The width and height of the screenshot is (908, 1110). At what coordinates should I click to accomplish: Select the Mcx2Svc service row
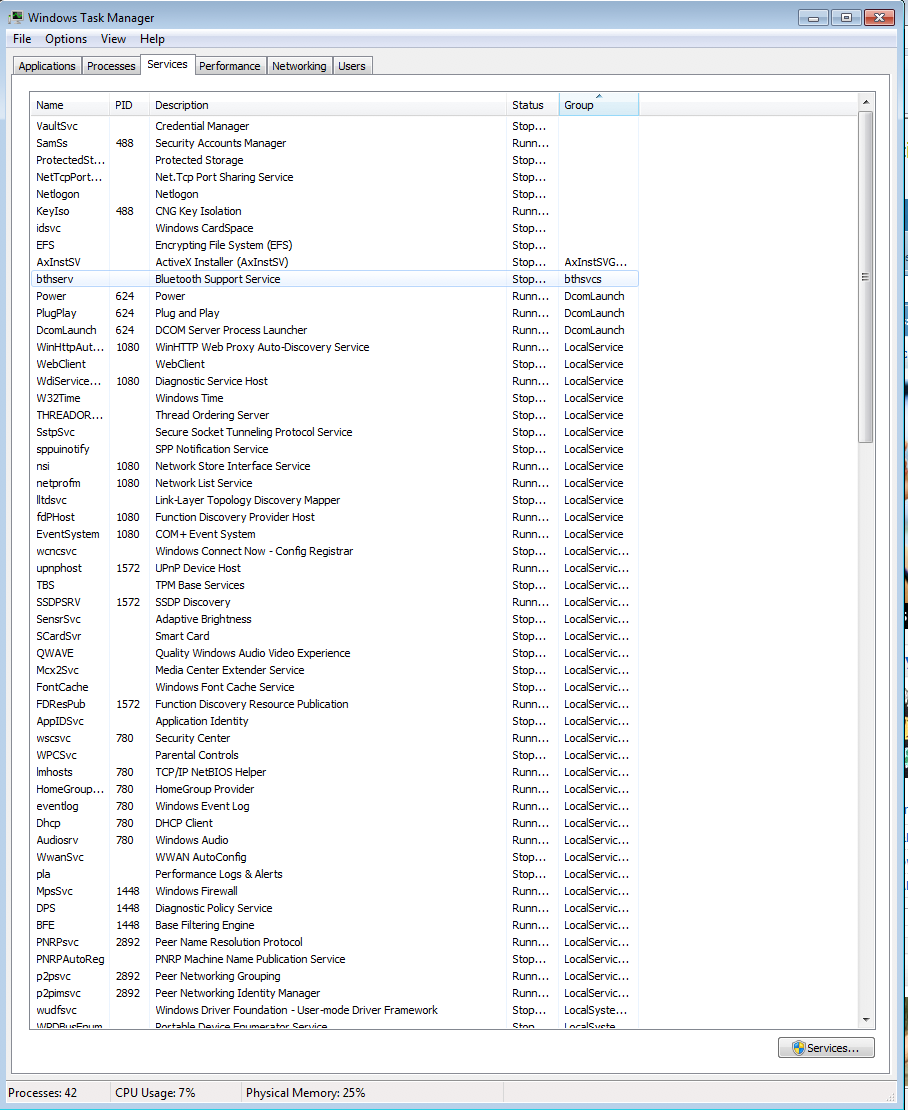335,670
